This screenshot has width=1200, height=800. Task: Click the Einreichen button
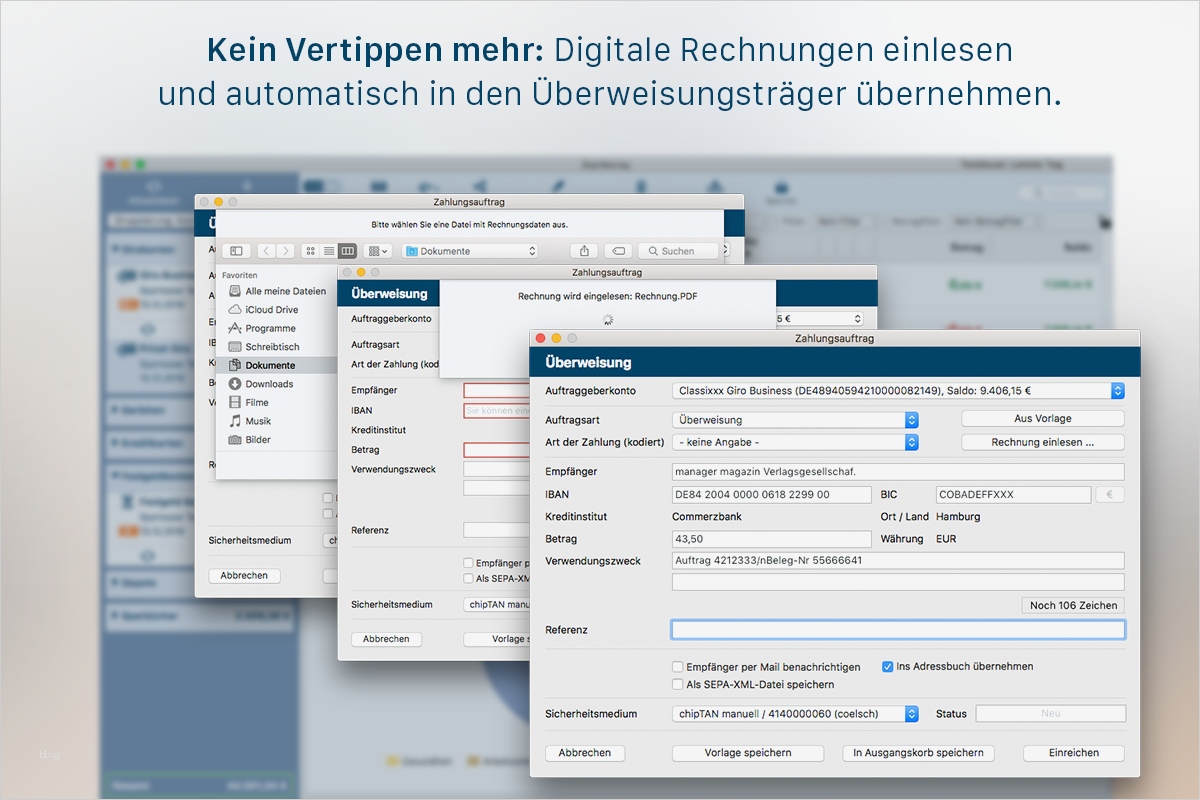click(1073, 753)
